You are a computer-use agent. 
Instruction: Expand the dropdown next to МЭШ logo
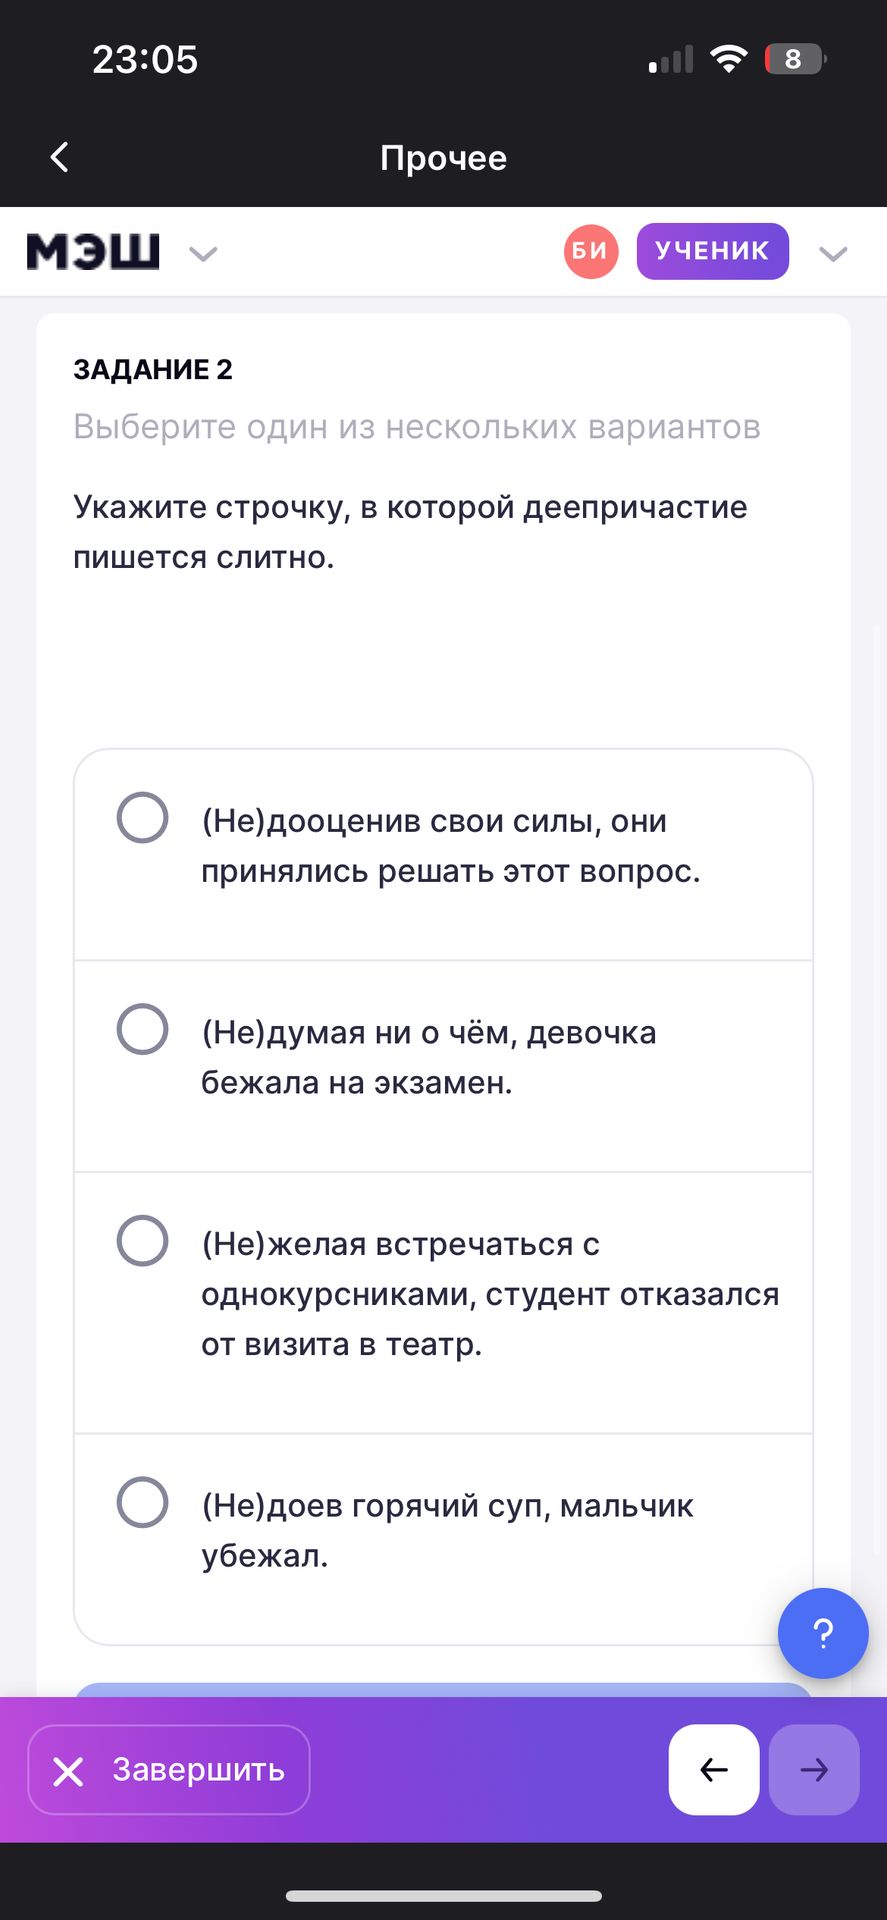[x=203, y=254]
